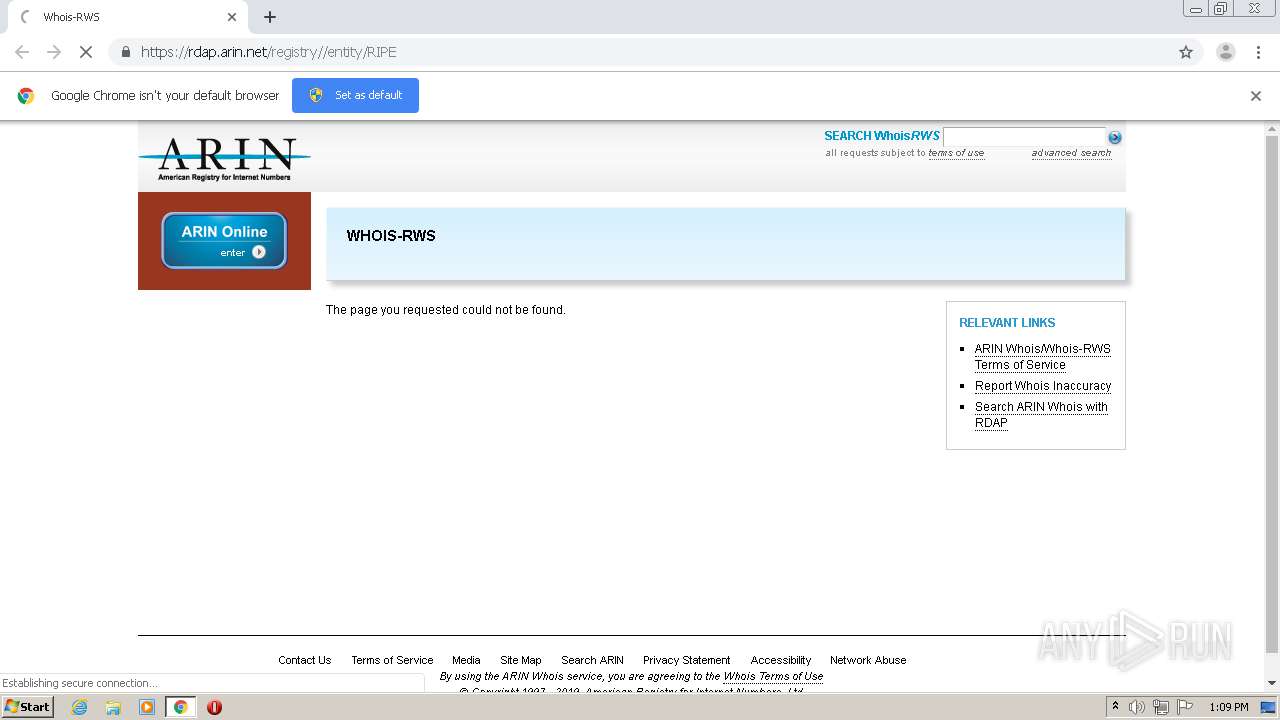The image size is (1280, 720).
Task: Show hidden system tray icons
Action: tap(1115, 707)
